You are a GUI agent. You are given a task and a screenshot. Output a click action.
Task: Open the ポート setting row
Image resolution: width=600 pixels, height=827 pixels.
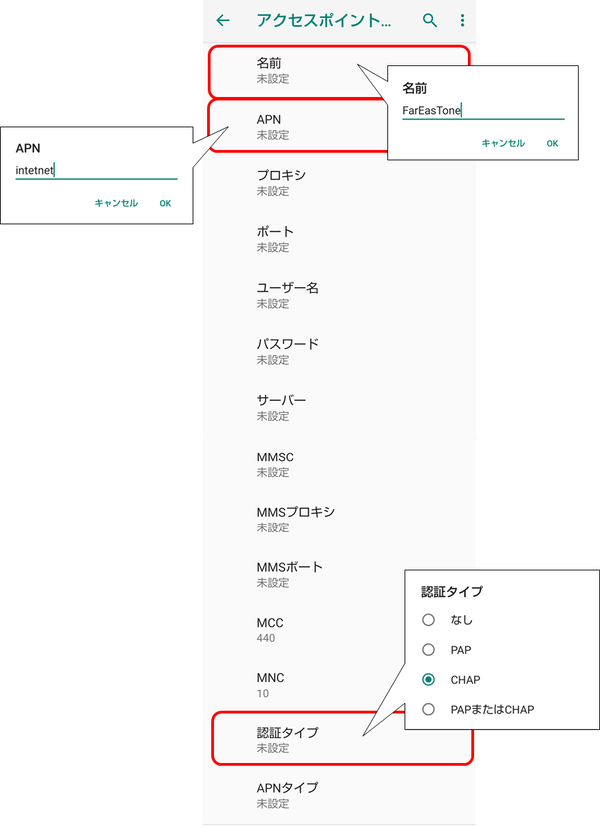[339, 239]
